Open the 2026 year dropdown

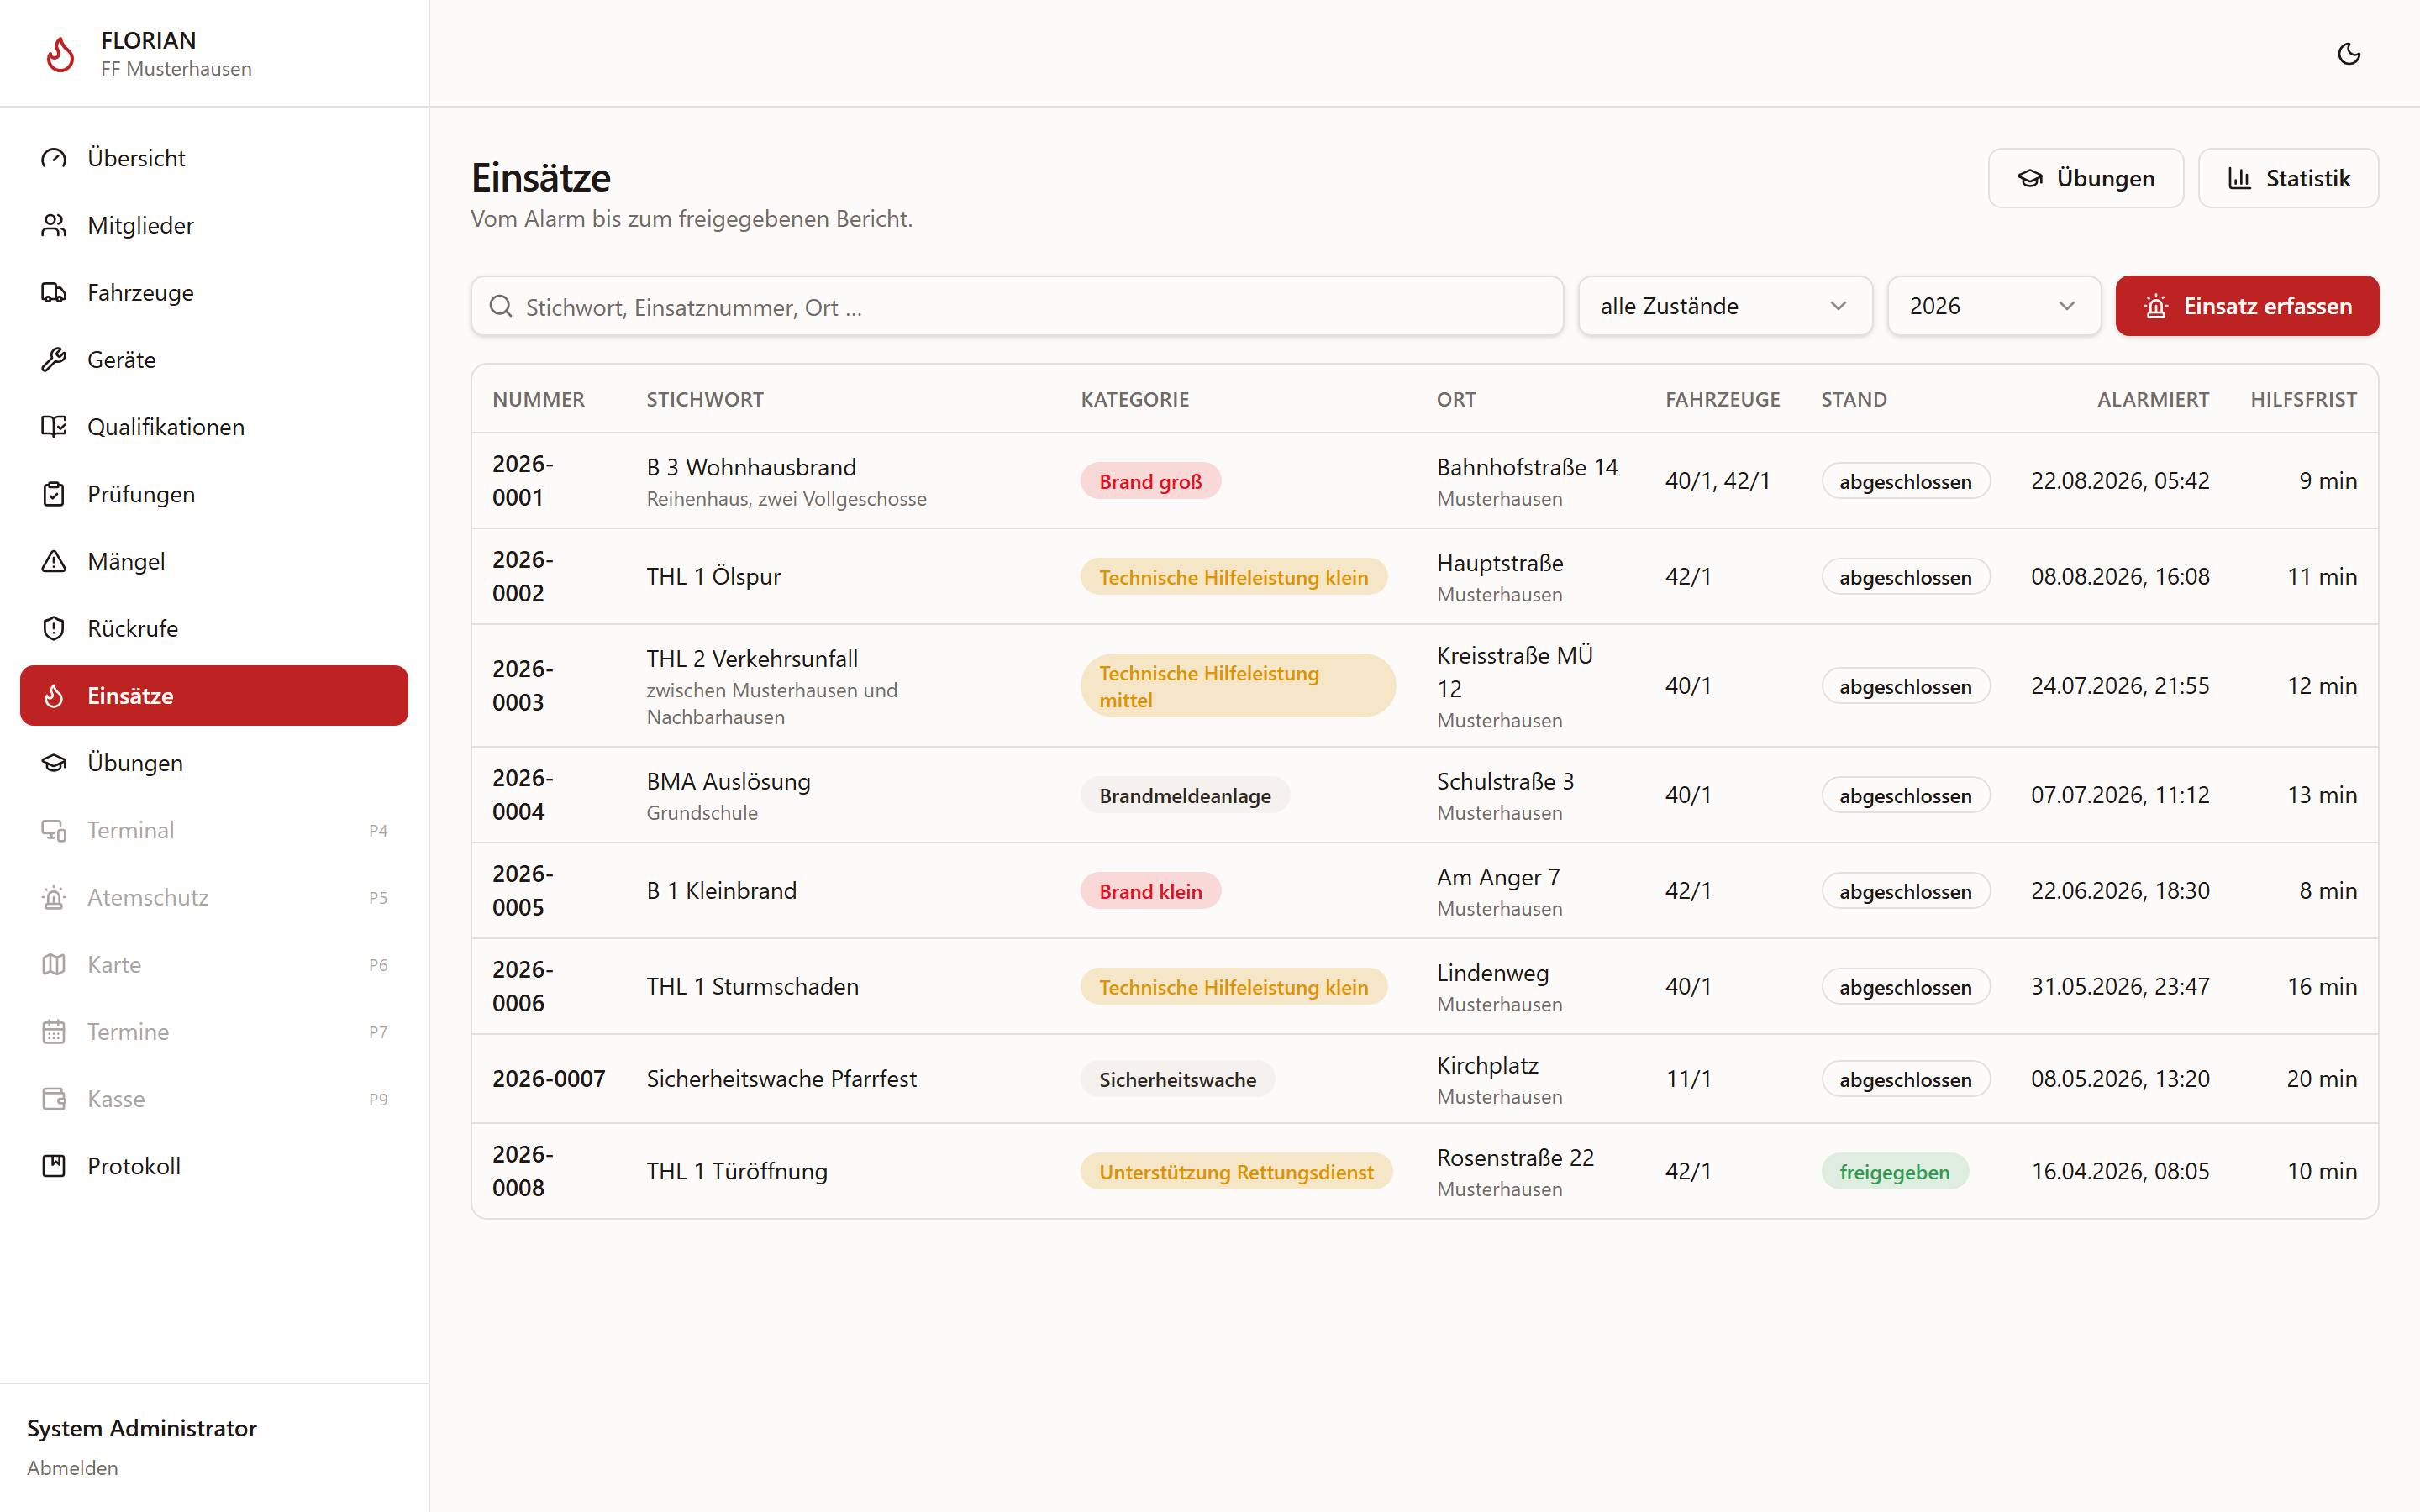tap(1993, 306)
